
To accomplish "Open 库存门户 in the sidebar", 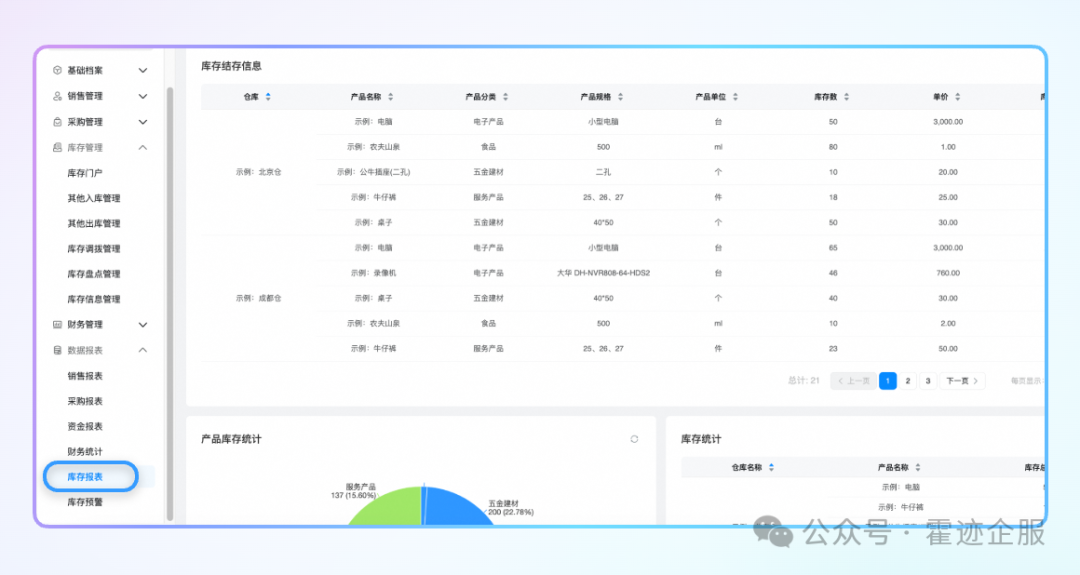I will coord(85,173).
